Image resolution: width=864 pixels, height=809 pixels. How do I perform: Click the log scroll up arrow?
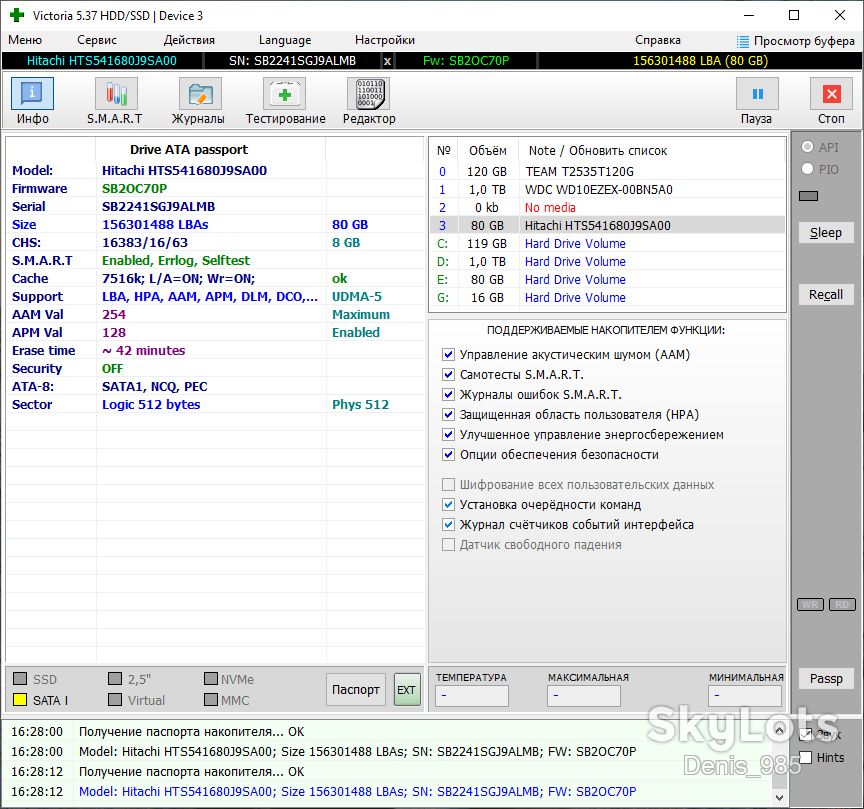[779, 731]
